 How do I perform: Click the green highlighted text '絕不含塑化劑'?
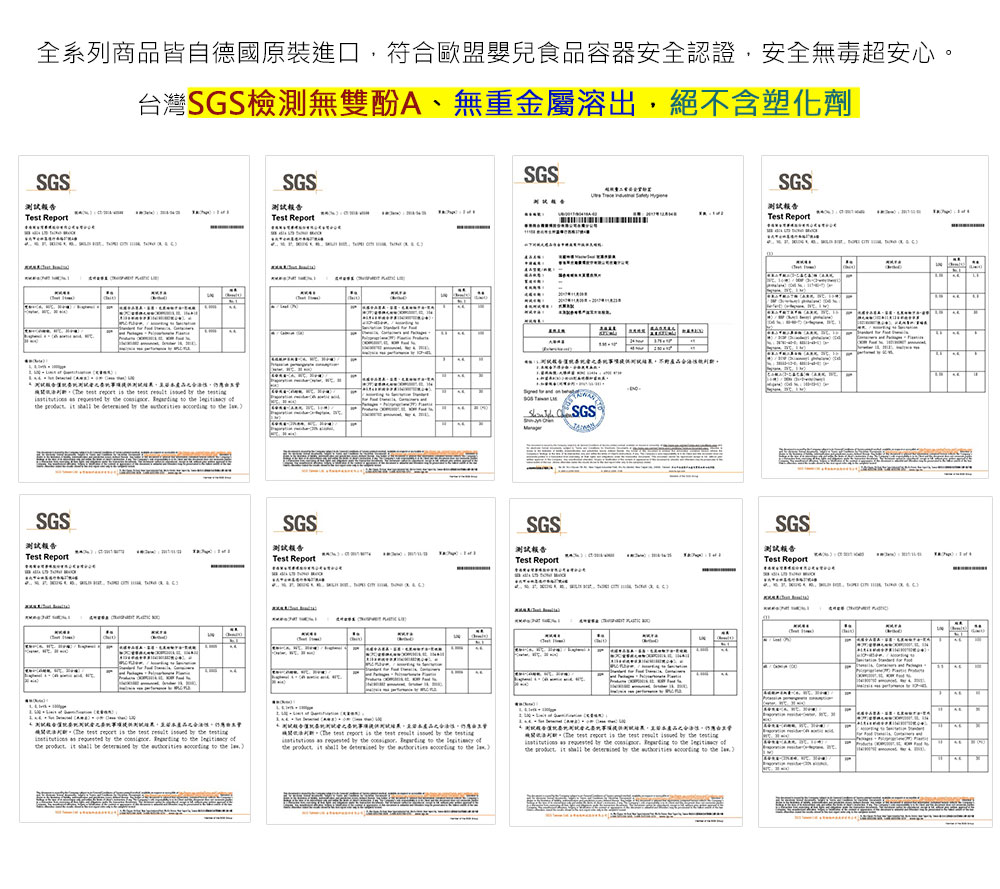point(761,103)
